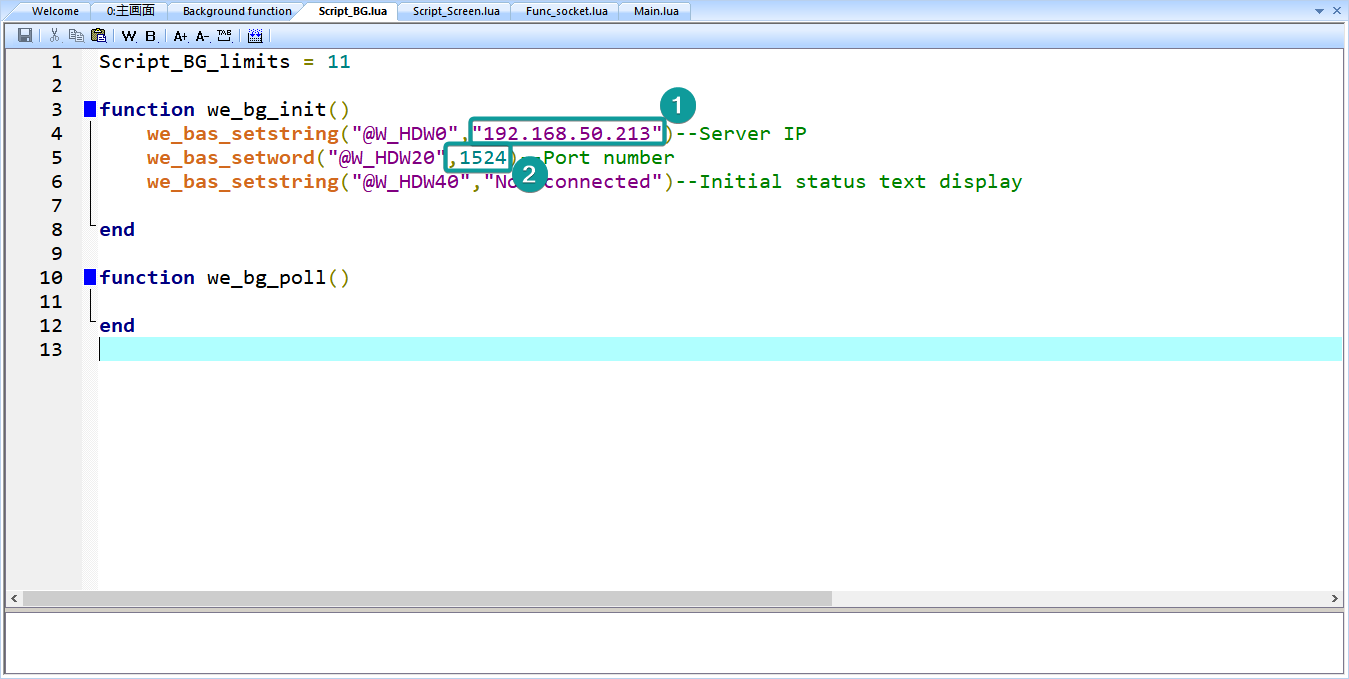Select the Cut scissors icon
Screen dimensions: 1349x679
point(53,35)
